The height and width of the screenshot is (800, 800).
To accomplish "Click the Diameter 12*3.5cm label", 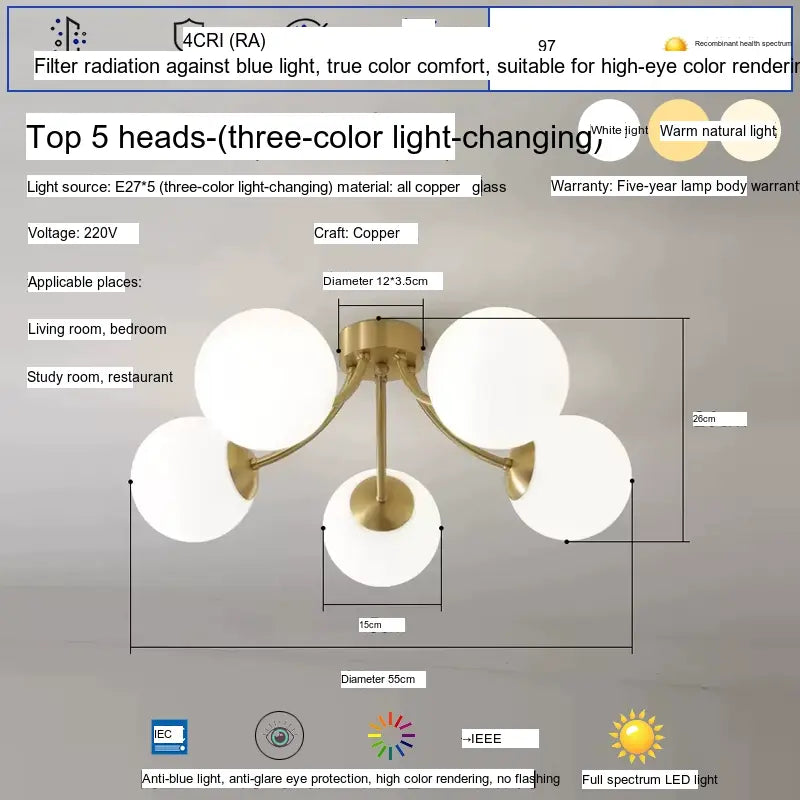I will coord(381,281).
